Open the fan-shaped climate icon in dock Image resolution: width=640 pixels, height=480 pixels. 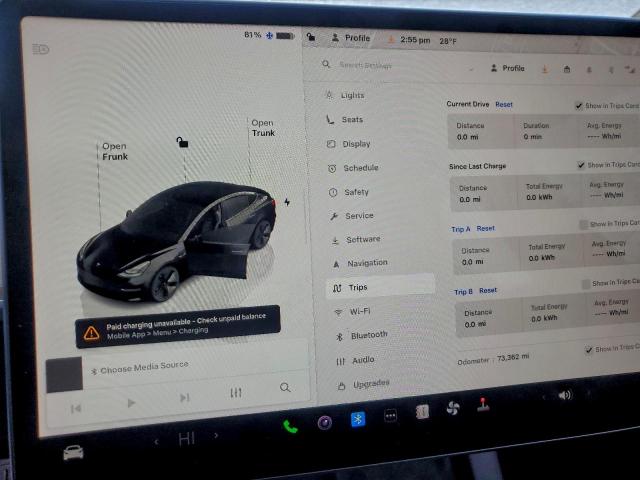point(453,408)
